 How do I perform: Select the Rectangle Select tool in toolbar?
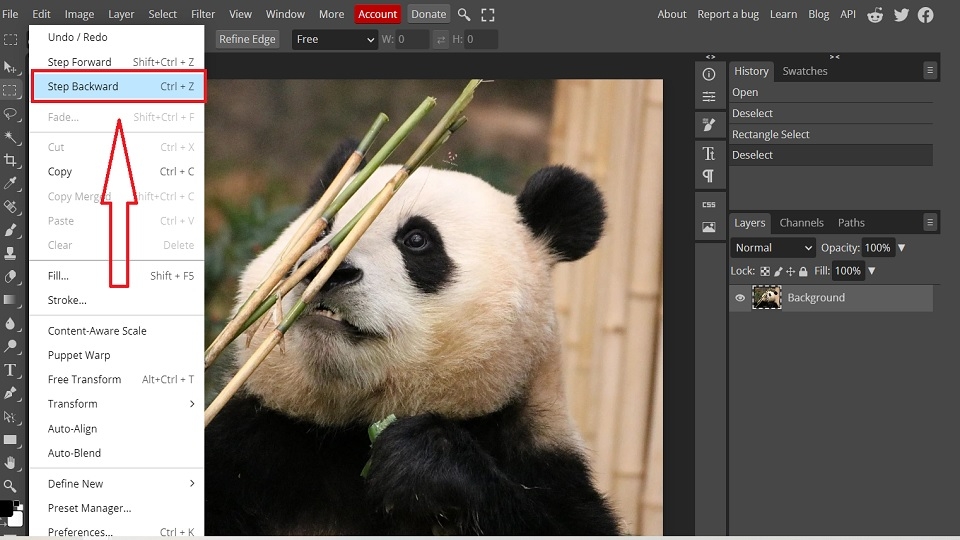[x=10, y=91]
